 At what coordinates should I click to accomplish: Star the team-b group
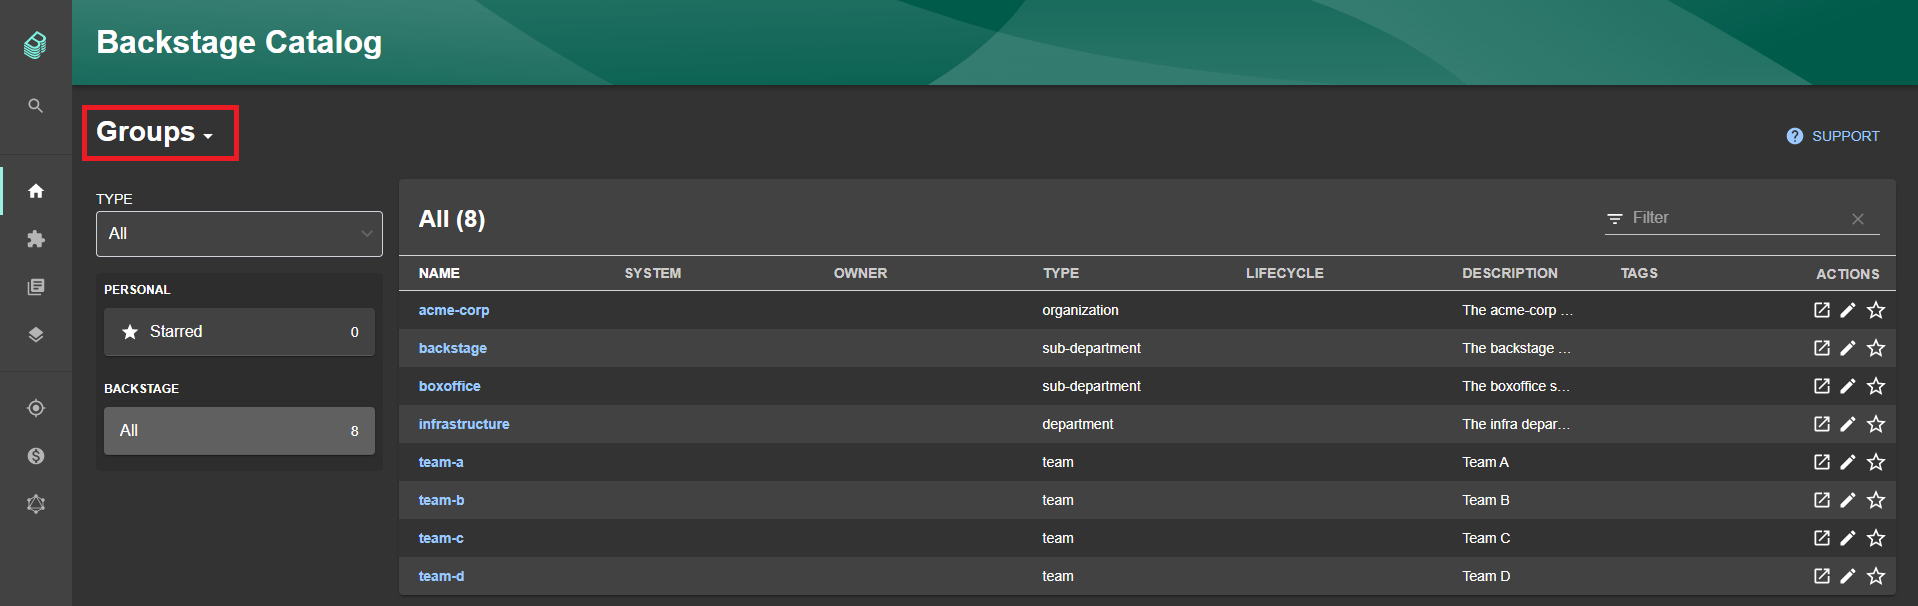[1876, 500]
